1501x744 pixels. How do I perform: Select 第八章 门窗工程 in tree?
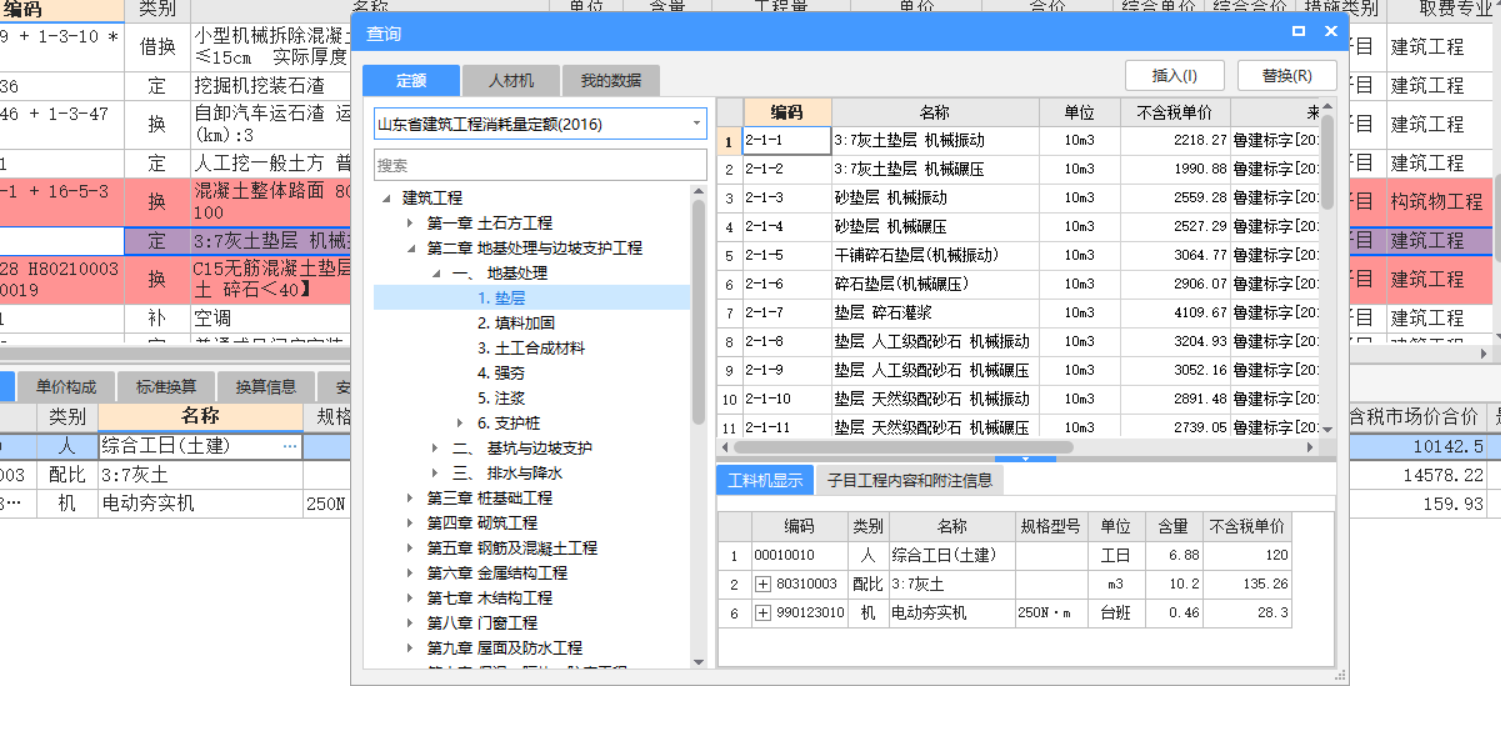point(482,623)
